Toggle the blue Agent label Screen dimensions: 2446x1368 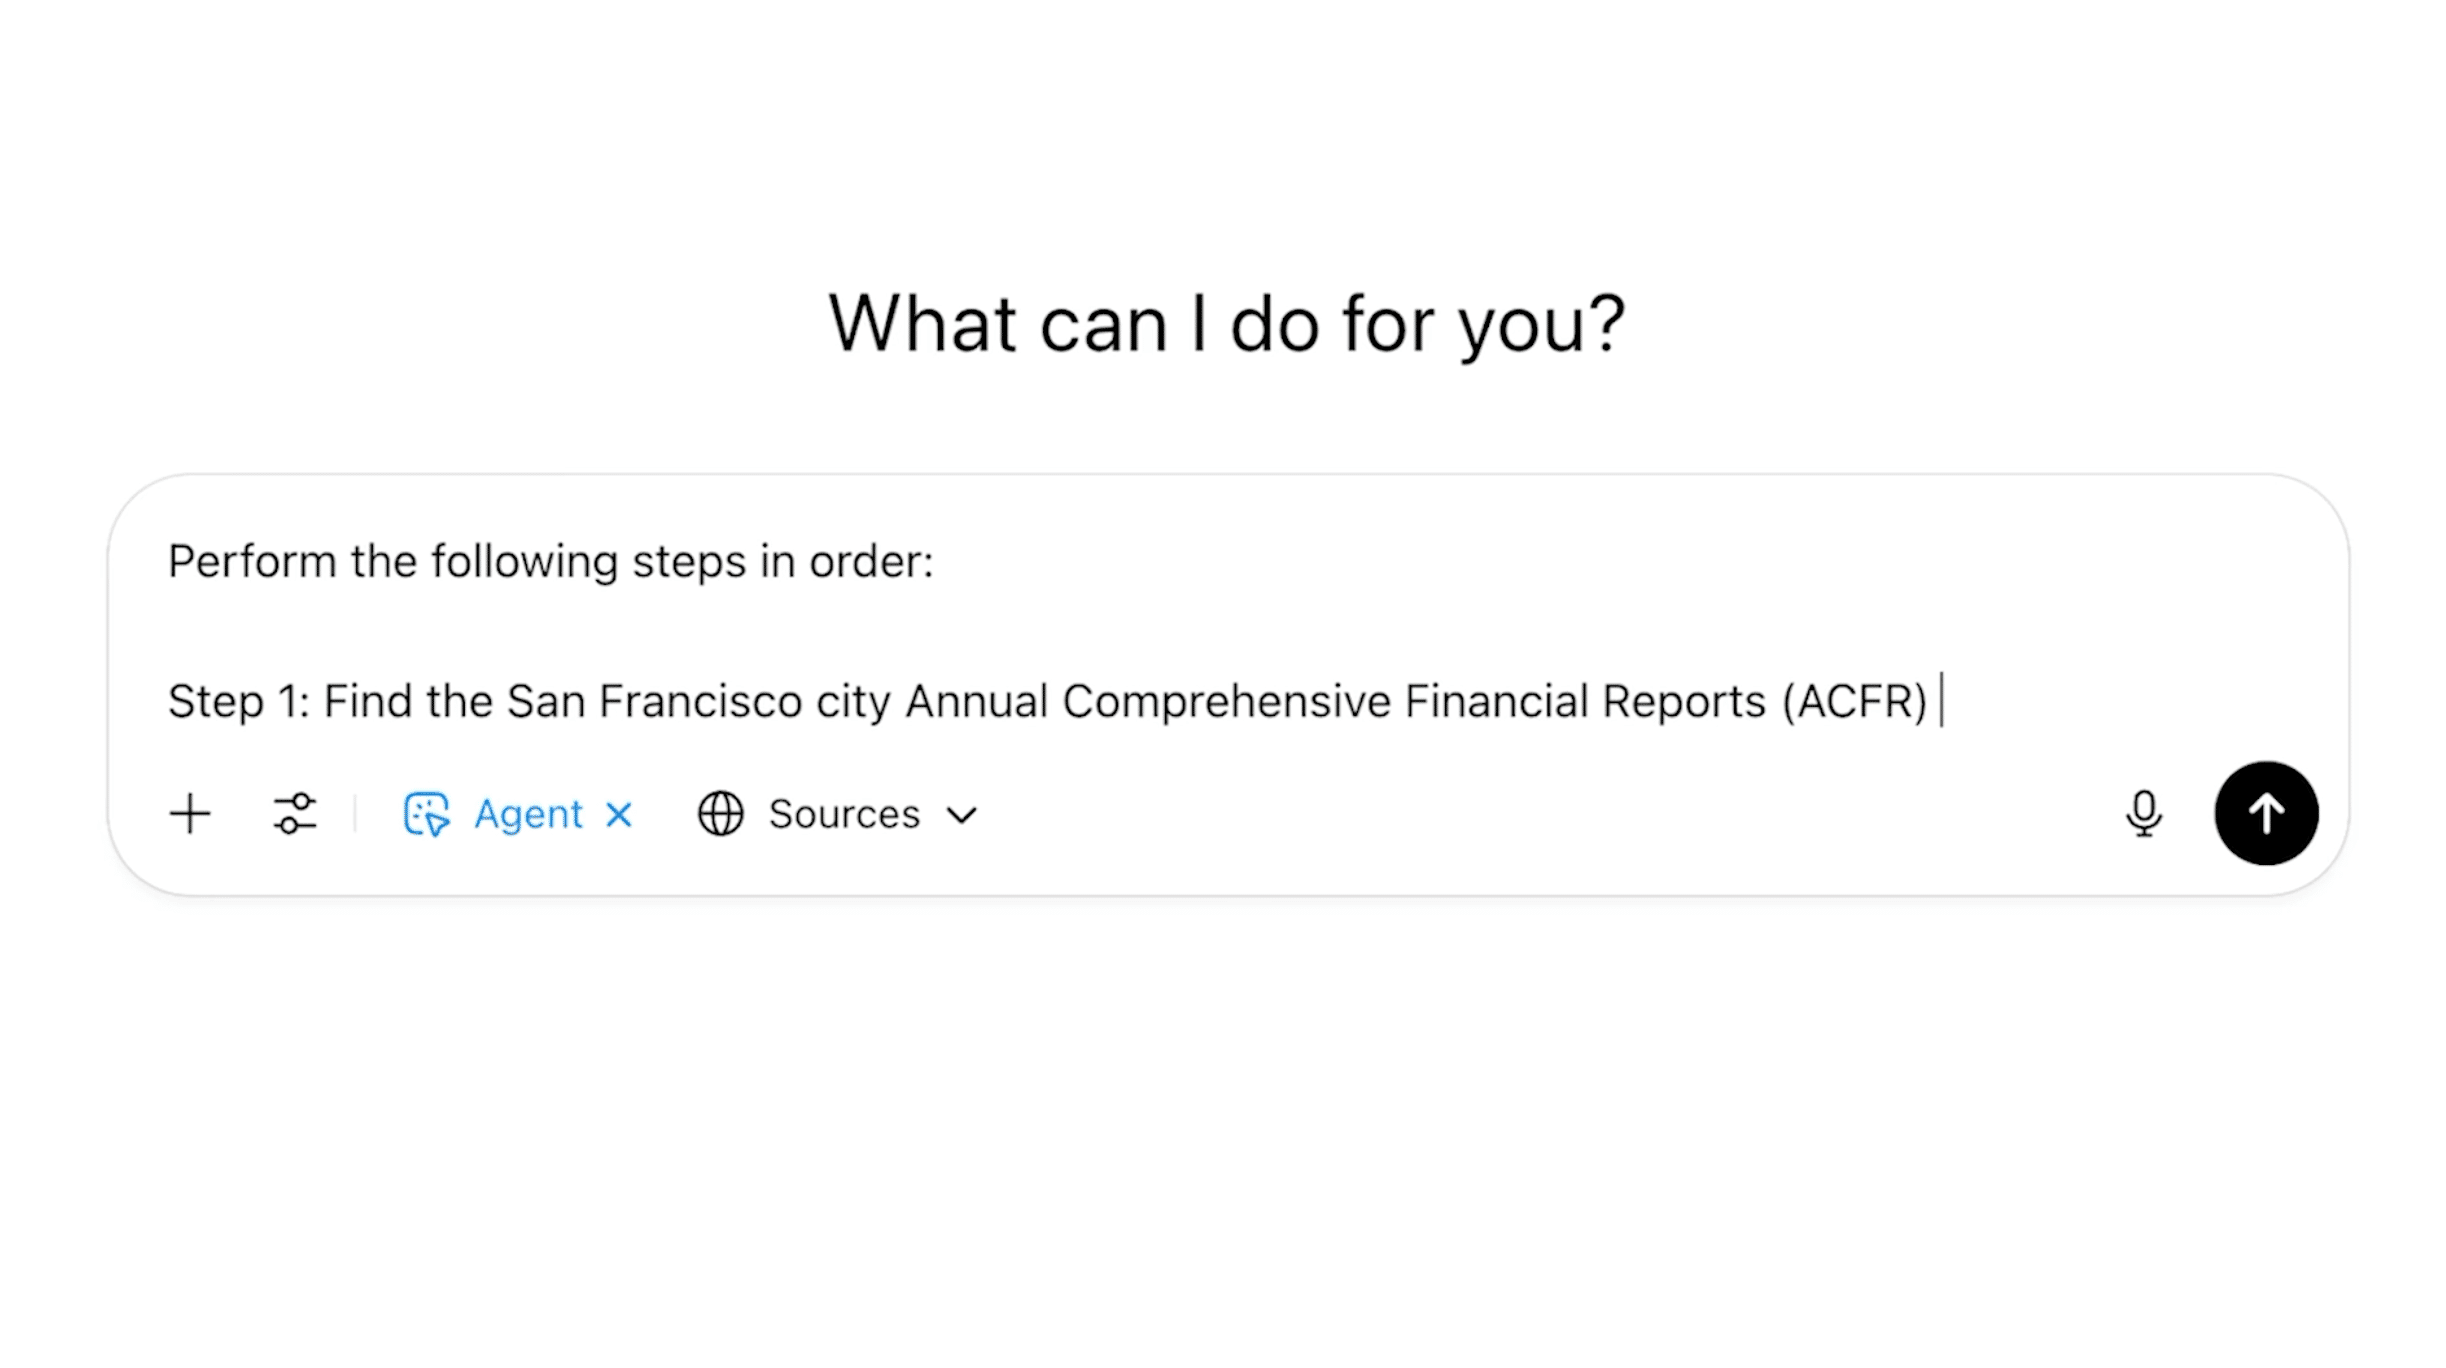[x=528, y=814]
